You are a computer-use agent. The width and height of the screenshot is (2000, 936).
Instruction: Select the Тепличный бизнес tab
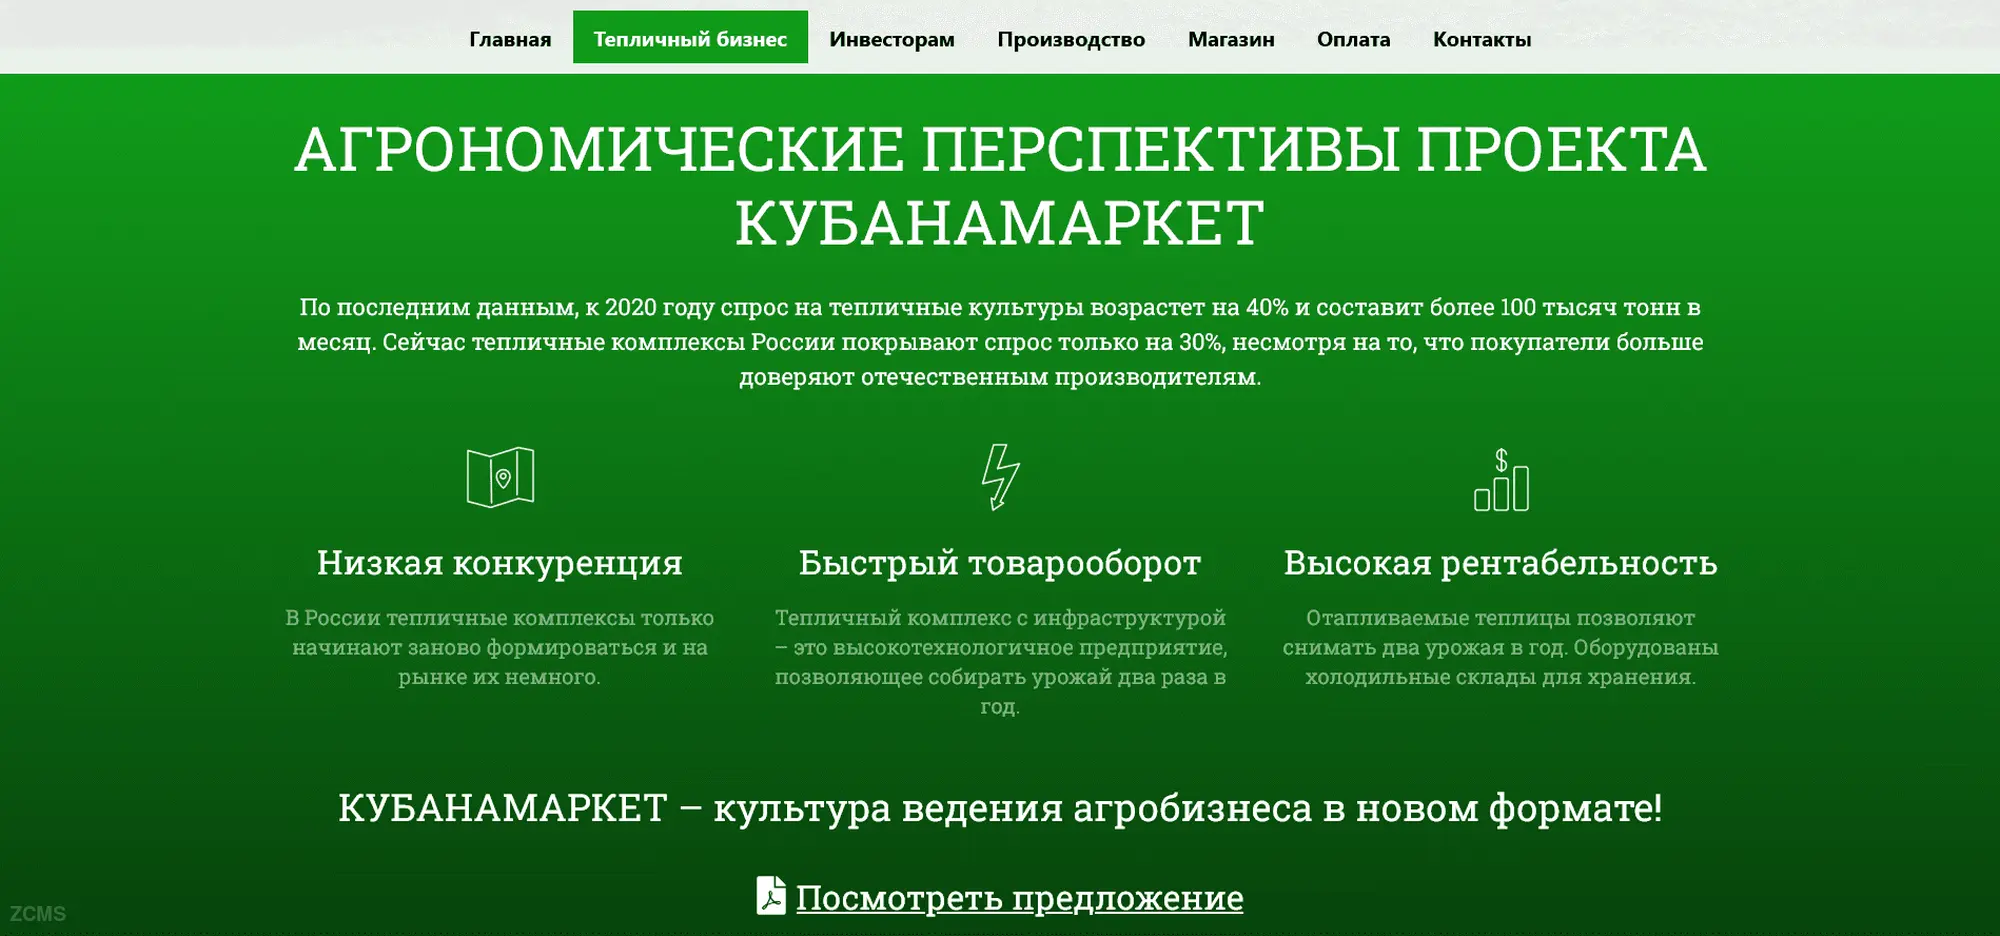click(690, 38)
